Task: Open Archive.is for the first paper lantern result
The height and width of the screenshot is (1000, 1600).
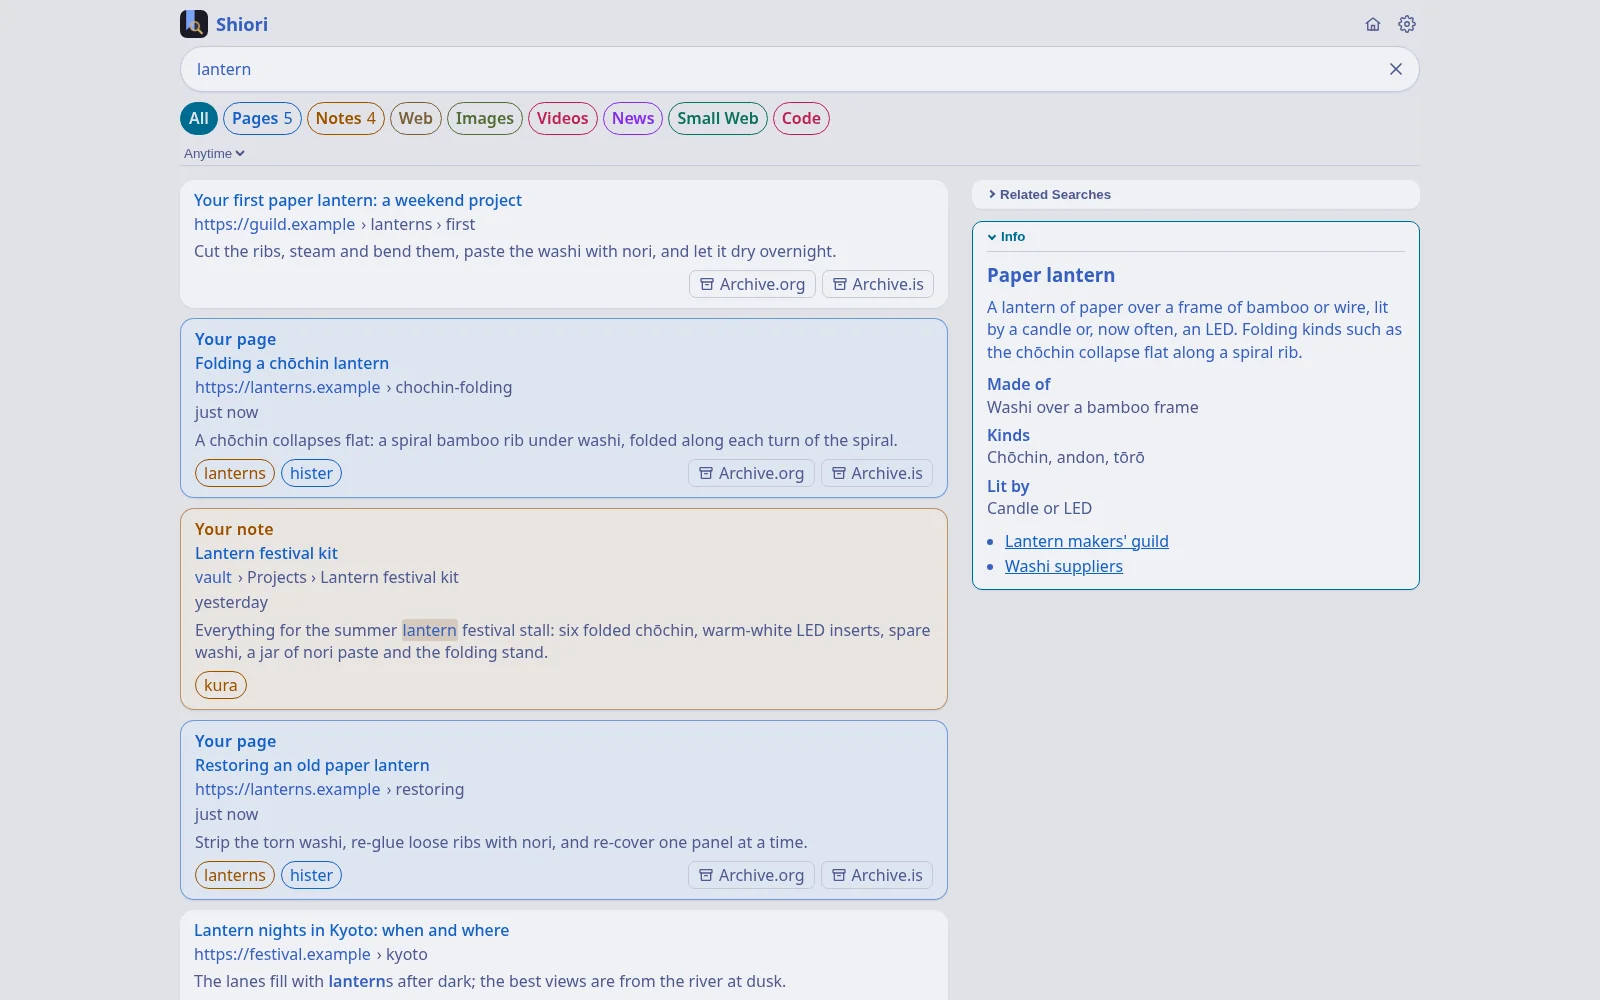Action: [x=878, y=284]
